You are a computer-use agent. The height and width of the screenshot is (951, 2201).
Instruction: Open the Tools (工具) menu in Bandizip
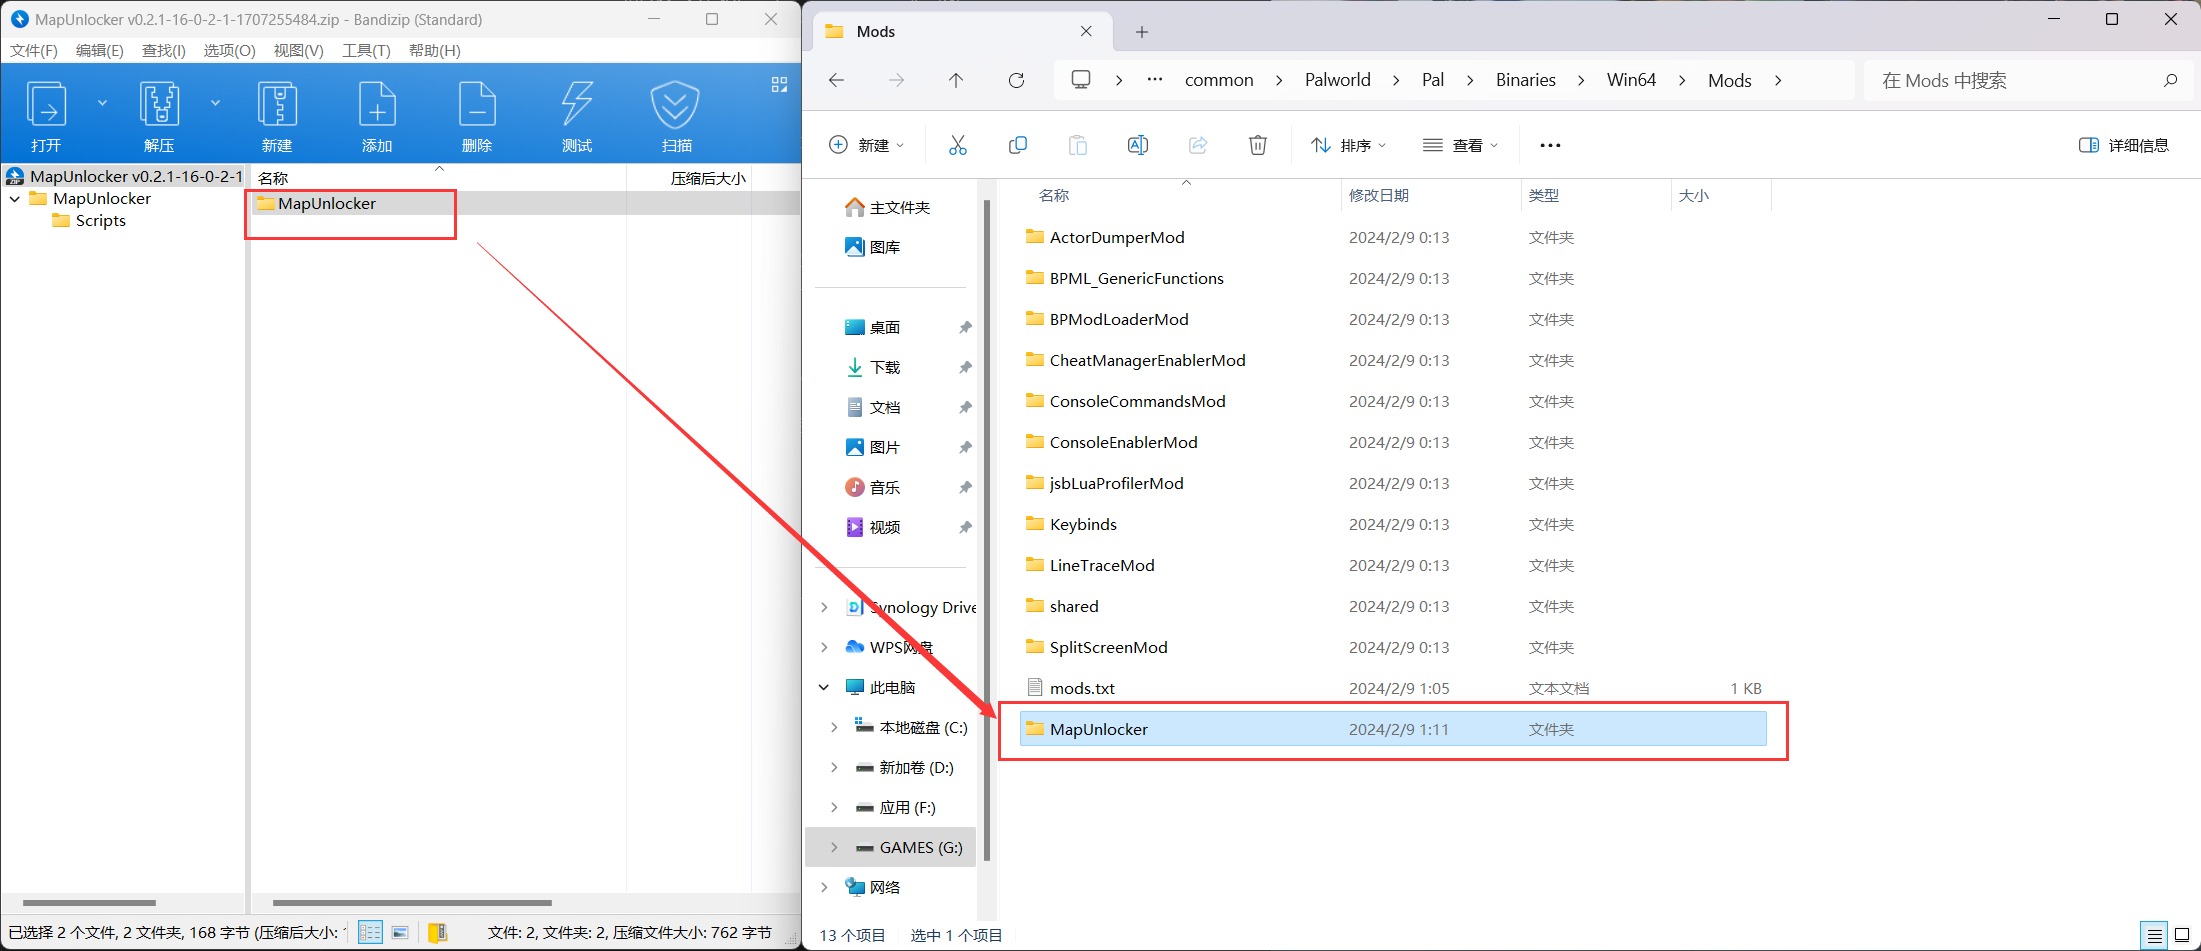click(x=366, y=50)
